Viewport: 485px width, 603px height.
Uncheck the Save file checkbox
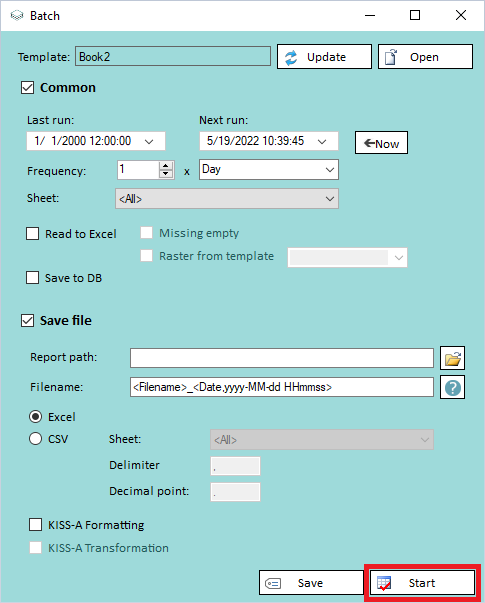(27, 320)
